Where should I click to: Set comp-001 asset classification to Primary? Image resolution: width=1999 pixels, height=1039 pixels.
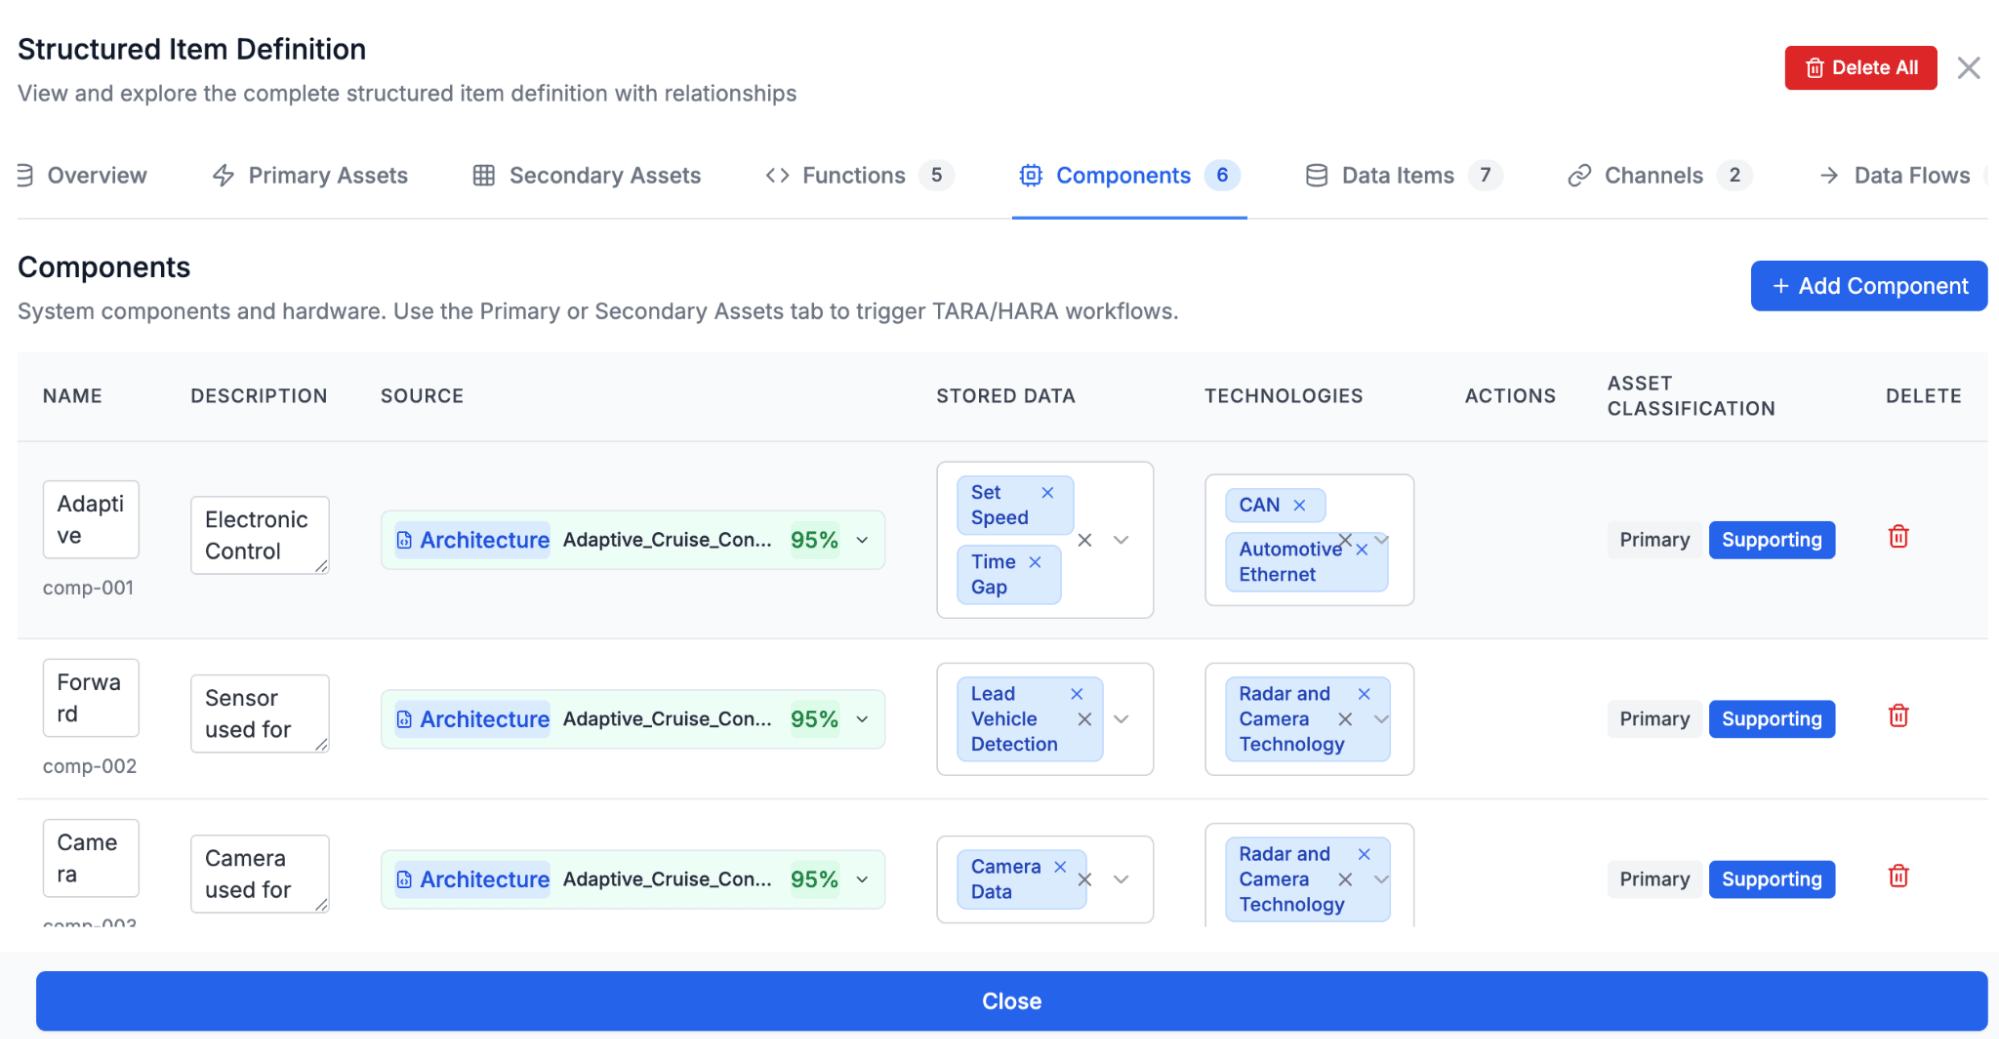1654,540
